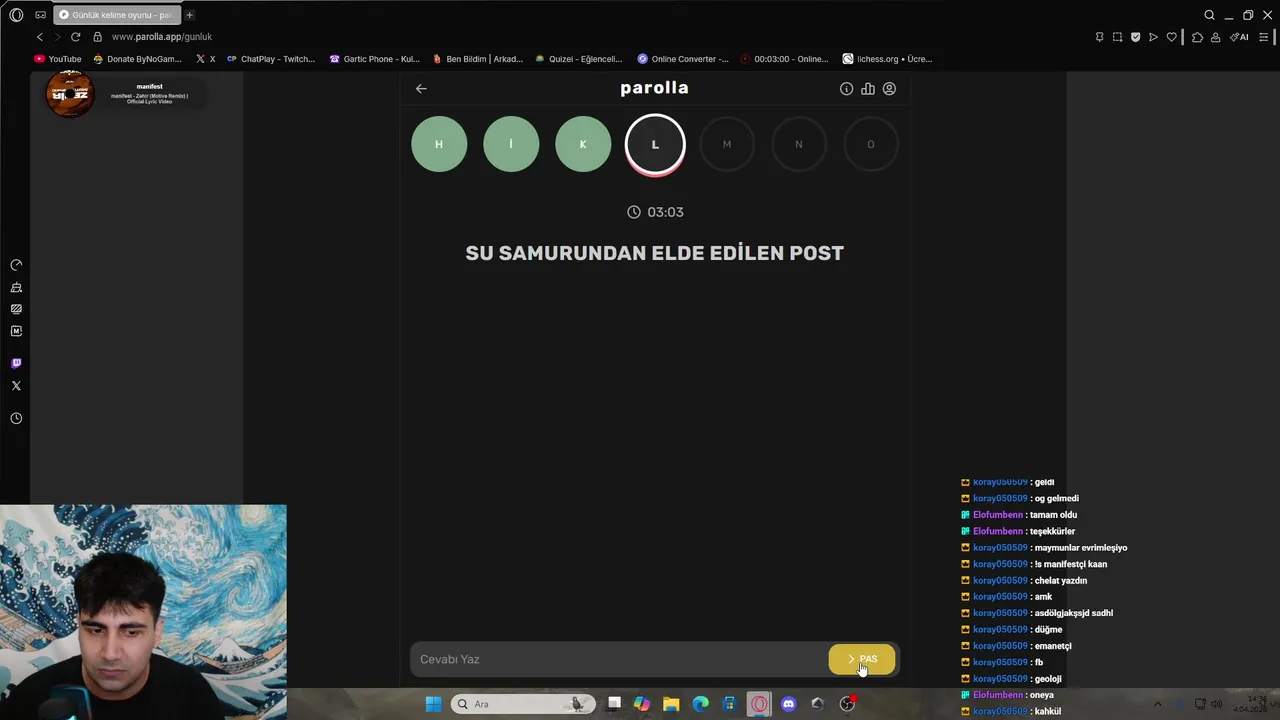Open OBS Studio from taskbar
The image size is (1280, 720).
pos(847,704)
